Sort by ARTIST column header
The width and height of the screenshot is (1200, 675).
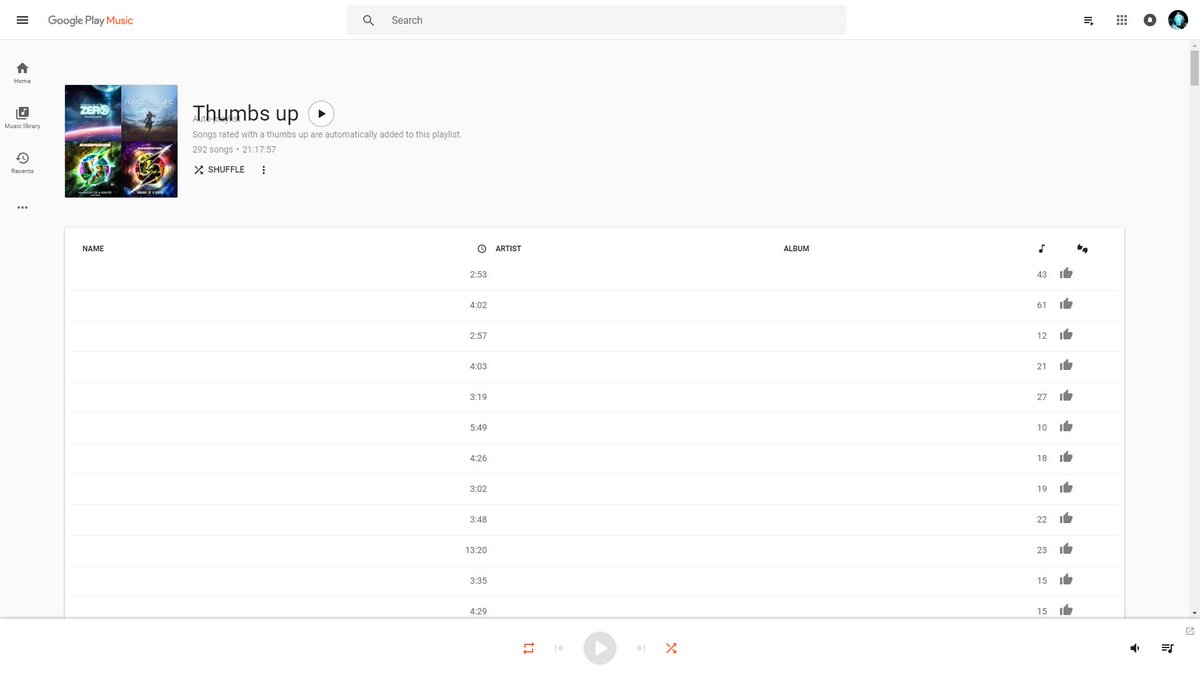[x=508, y=249]
